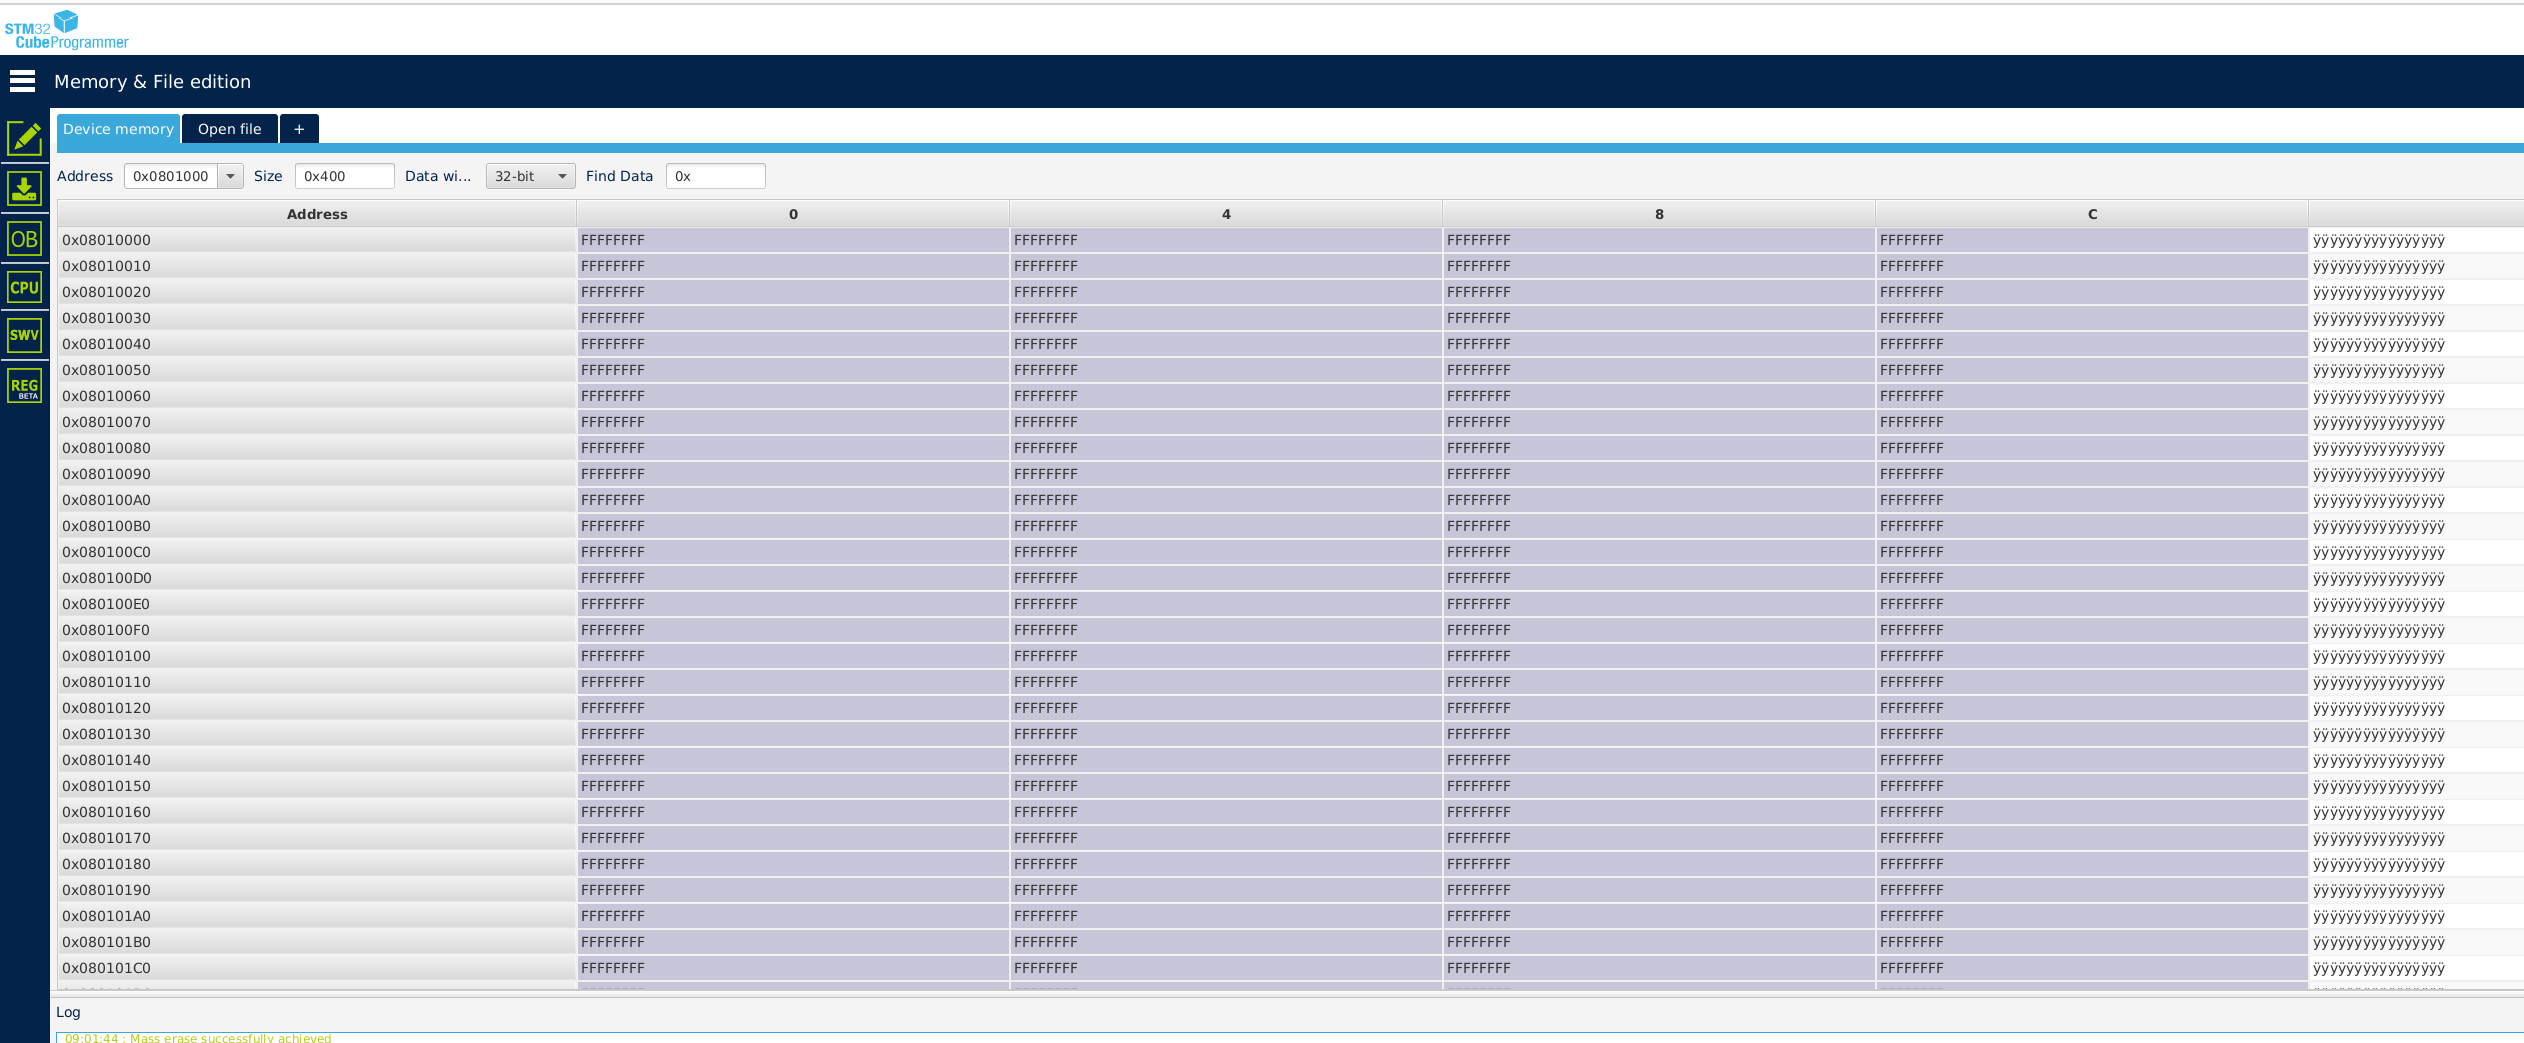The width and height of the screenshot is (2524, 1043).
Task: Switch to the Open file tab
Action: tap(229, 129)
